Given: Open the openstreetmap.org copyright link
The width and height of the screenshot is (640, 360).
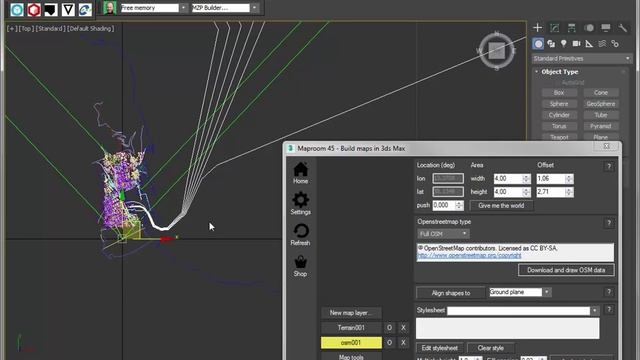Looking at the screenshot, I should pos(469,256).
